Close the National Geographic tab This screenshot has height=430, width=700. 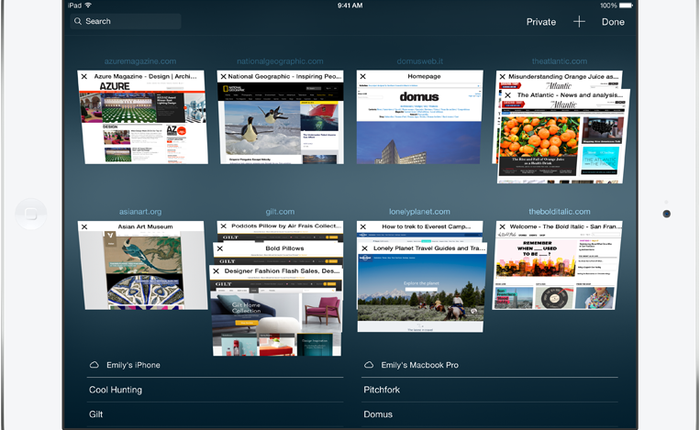click(x=223, y=76)
